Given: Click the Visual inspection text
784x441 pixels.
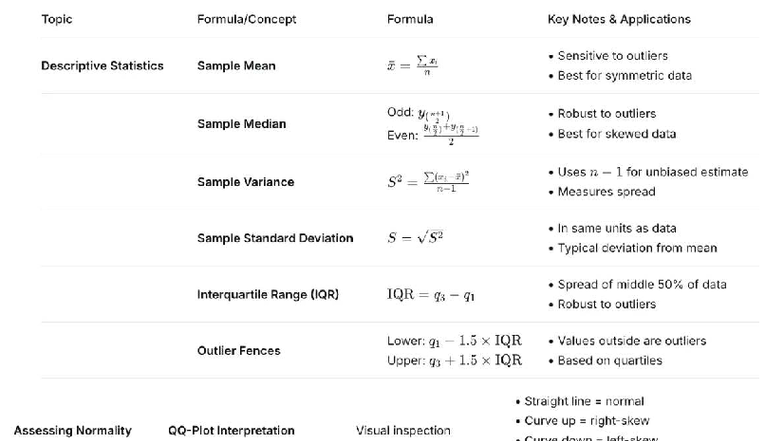Looking at the screenshot, I should click(x=403, y=431).
